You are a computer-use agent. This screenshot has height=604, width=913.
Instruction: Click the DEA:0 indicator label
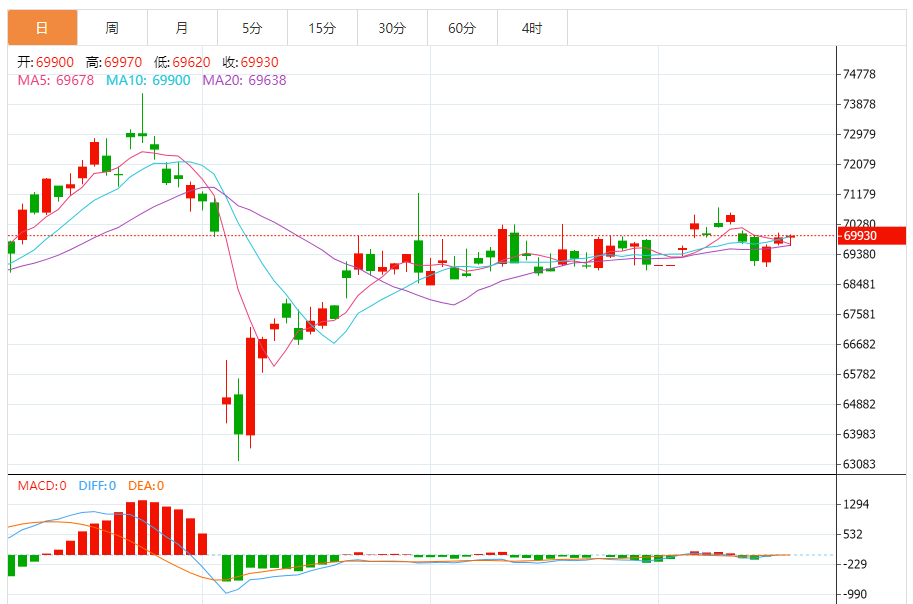pos(146,486)
